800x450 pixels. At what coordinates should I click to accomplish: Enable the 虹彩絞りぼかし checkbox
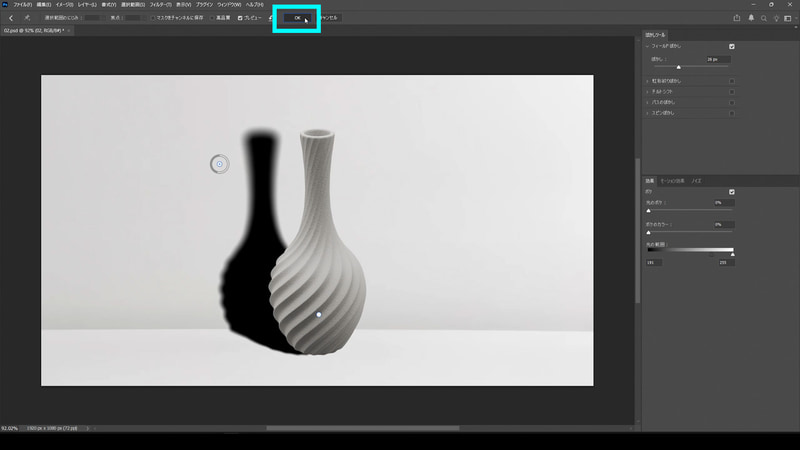[x=732, y=81]
